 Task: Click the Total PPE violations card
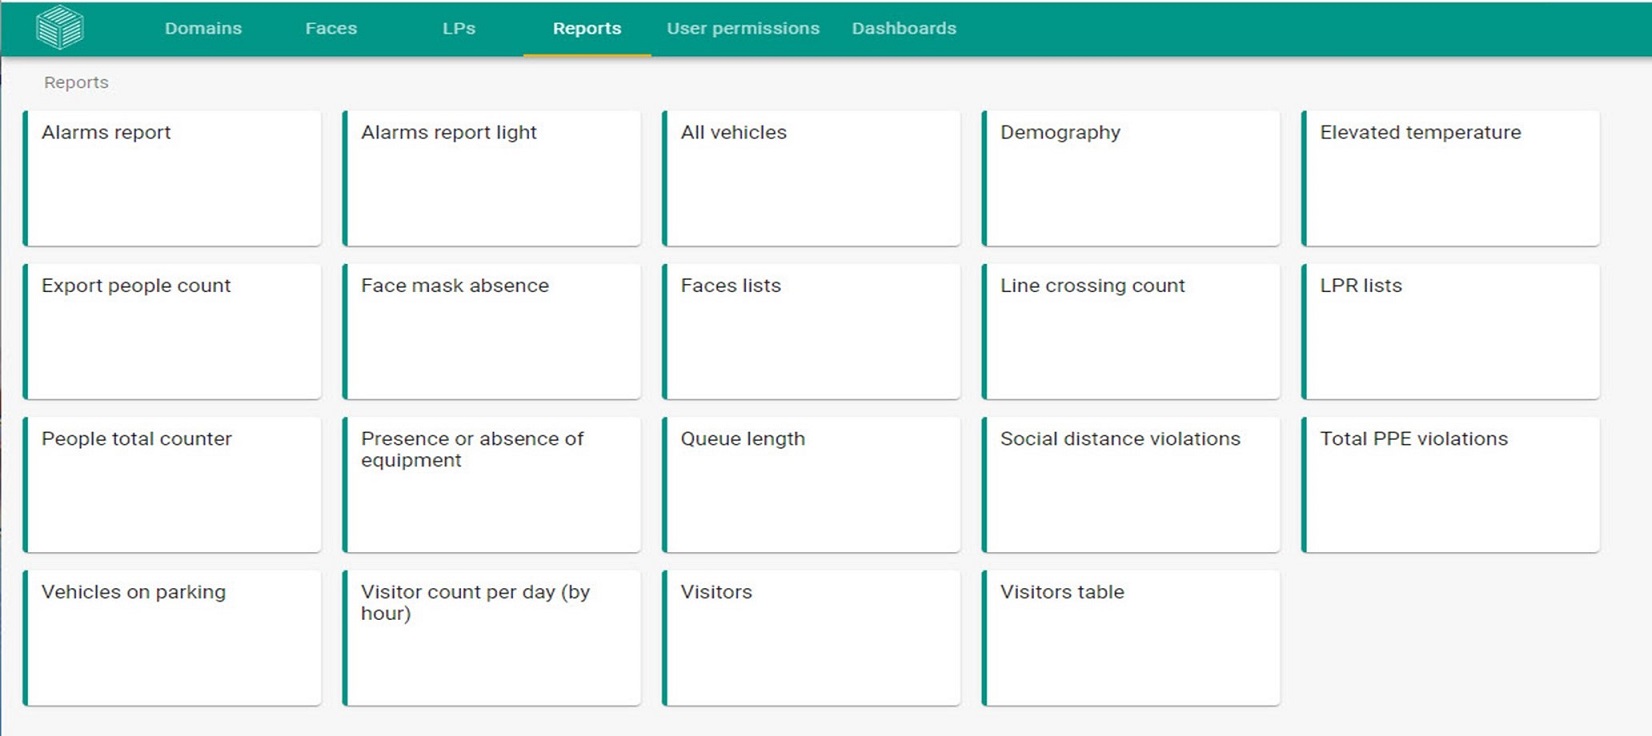1451,484
